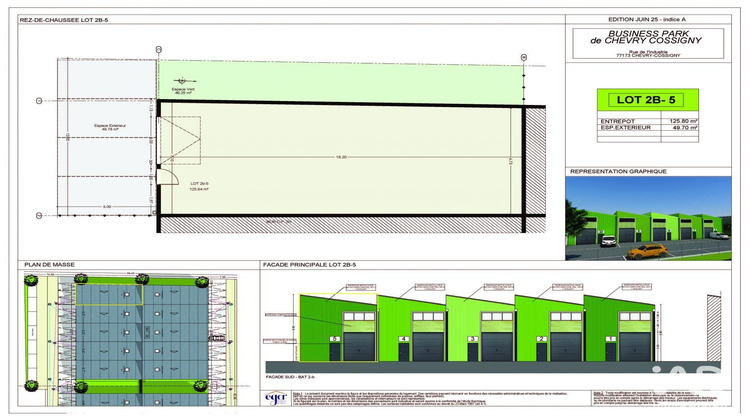The width and height of the screenshot is (750, 420).
Task: Click the numbered sign 5 on the facade
Action: 334,339
